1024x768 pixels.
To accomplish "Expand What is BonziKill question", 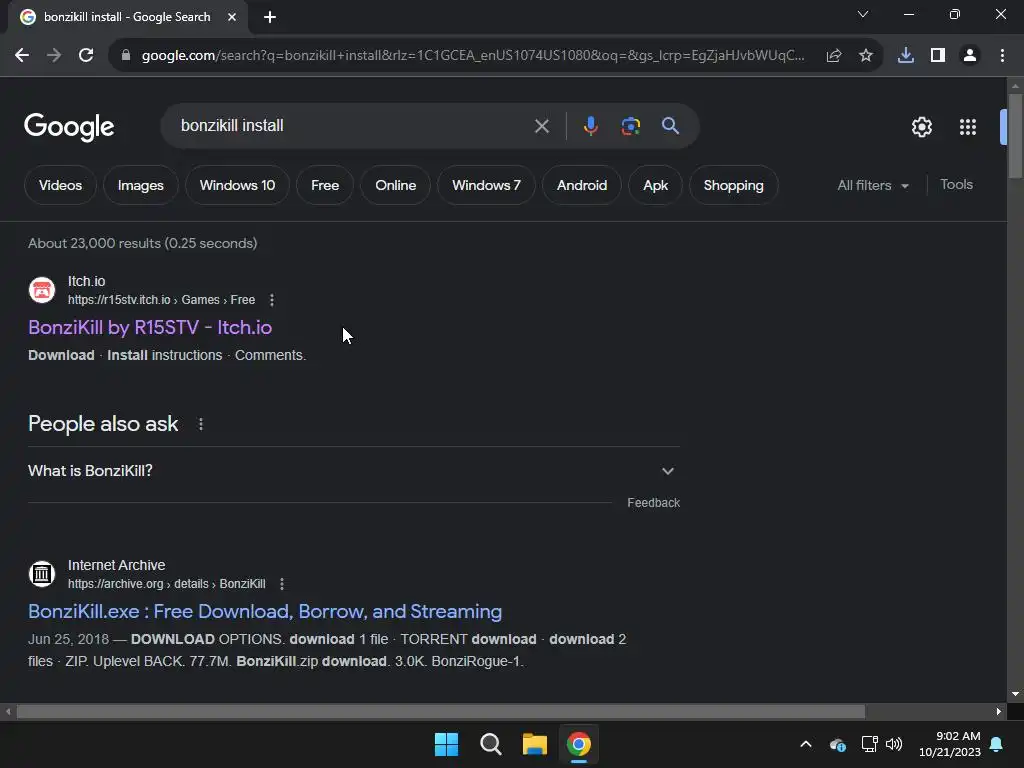I will coord(354,471).
